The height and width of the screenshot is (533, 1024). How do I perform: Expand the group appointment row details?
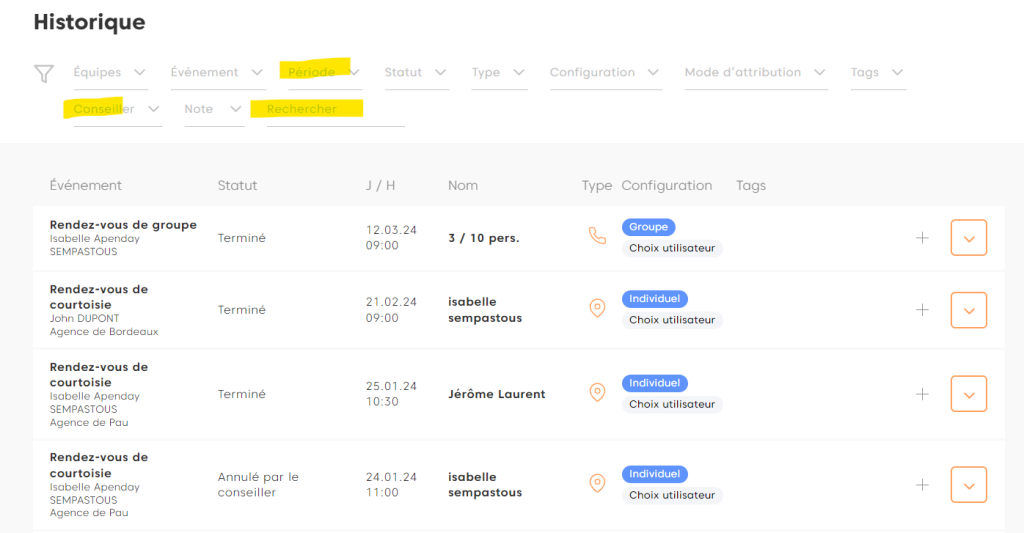[968, 238]
